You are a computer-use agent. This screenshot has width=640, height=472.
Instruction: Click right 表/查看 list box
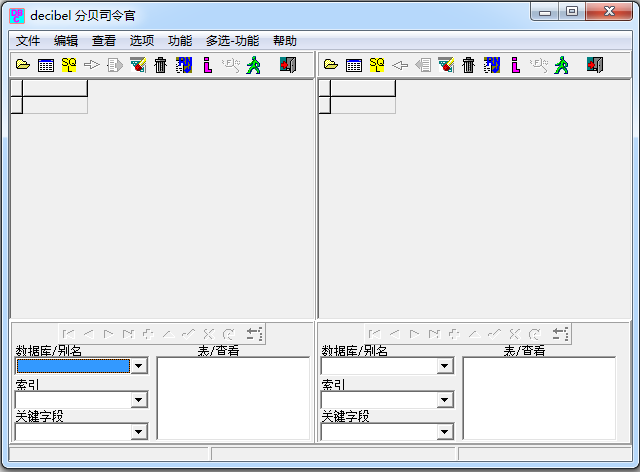(x=539, y=399)
